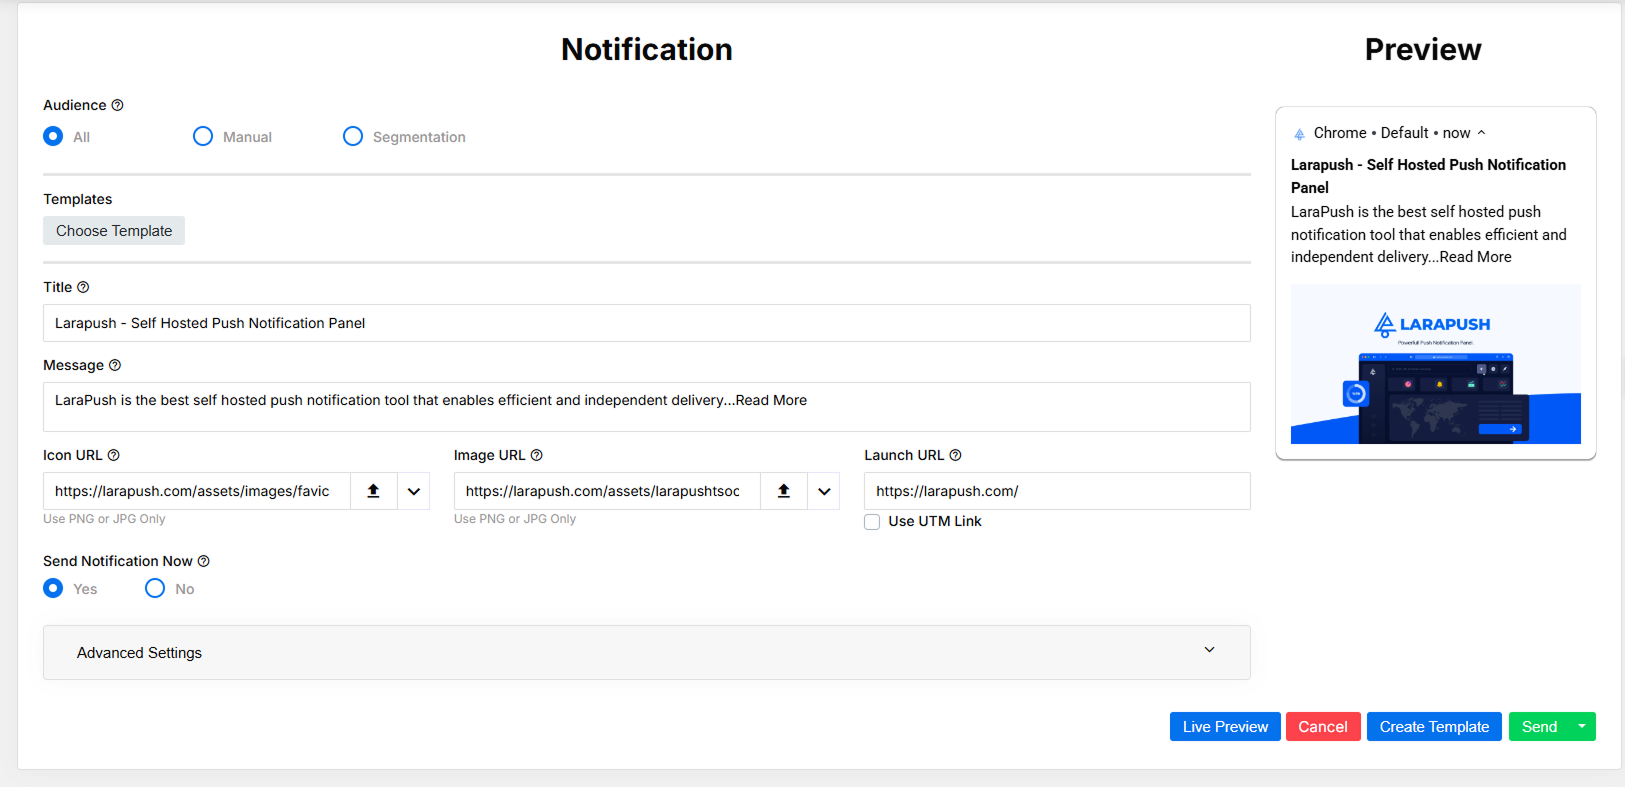Click the Message help question-mark icon
Viewport: 1625px width, 787px height.
click(x=115, y=365)
